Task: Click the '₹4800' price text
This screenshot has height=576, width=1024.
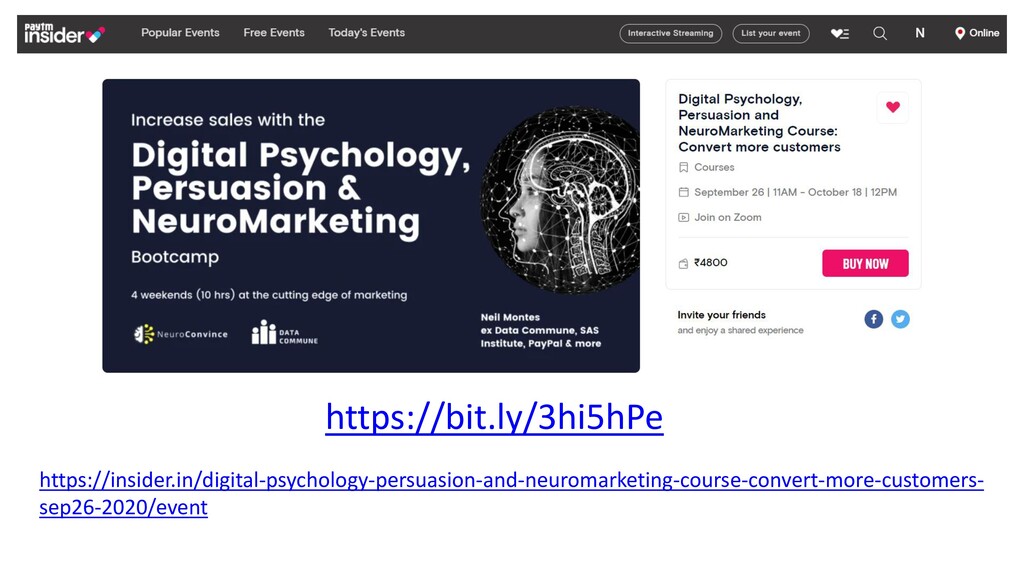Action: [x=711, y=263]
